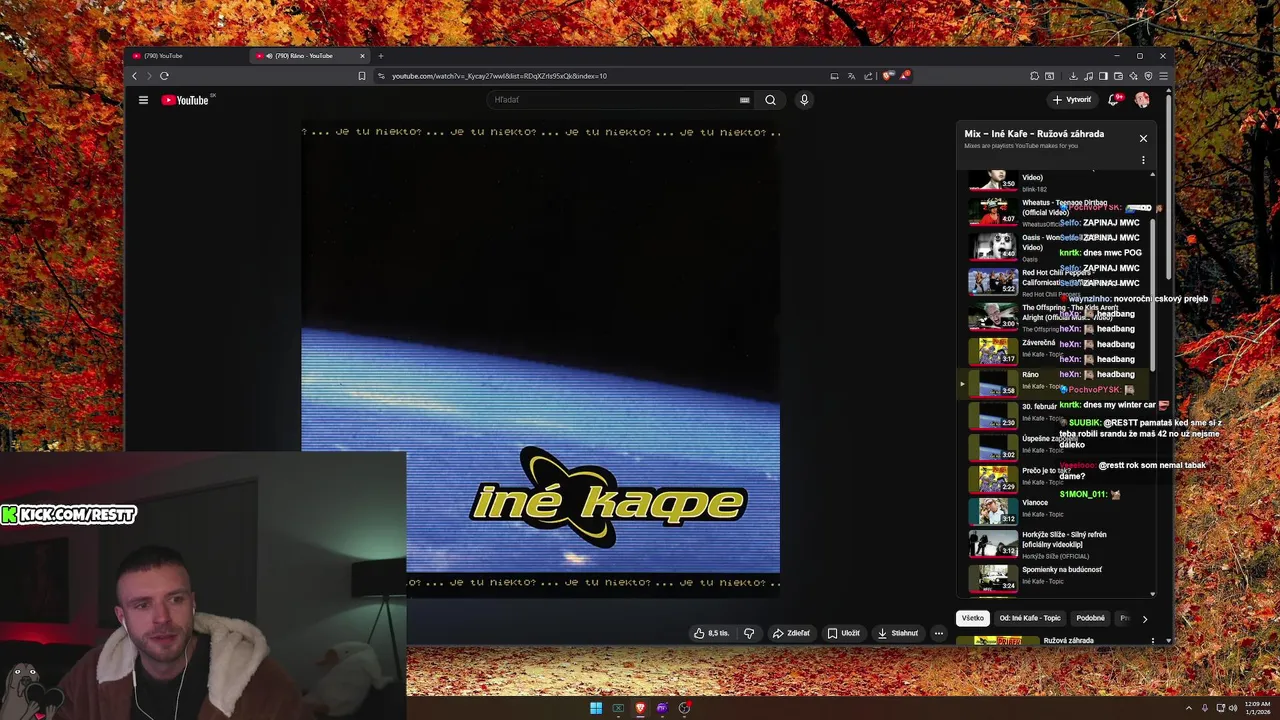Screen dimensions: 1280x720
Task: Select the Všetko filter chip
Action: pyautogui.click(x=973, y=618)
